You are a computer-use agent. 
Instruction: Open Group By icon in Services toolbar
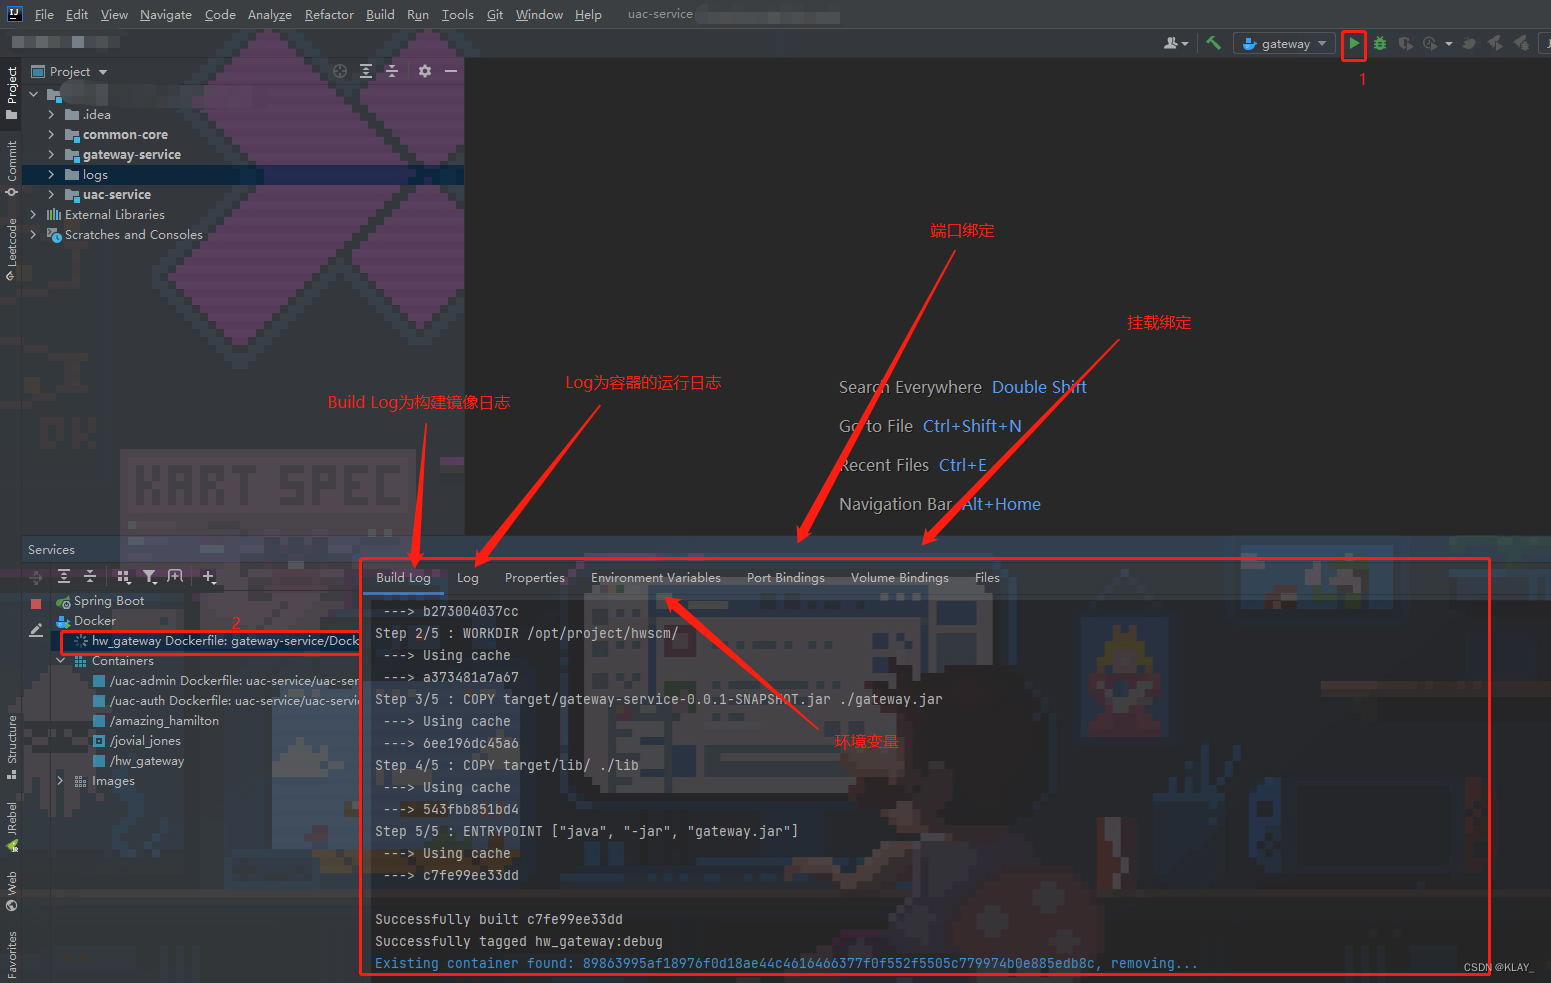[124, 576]
